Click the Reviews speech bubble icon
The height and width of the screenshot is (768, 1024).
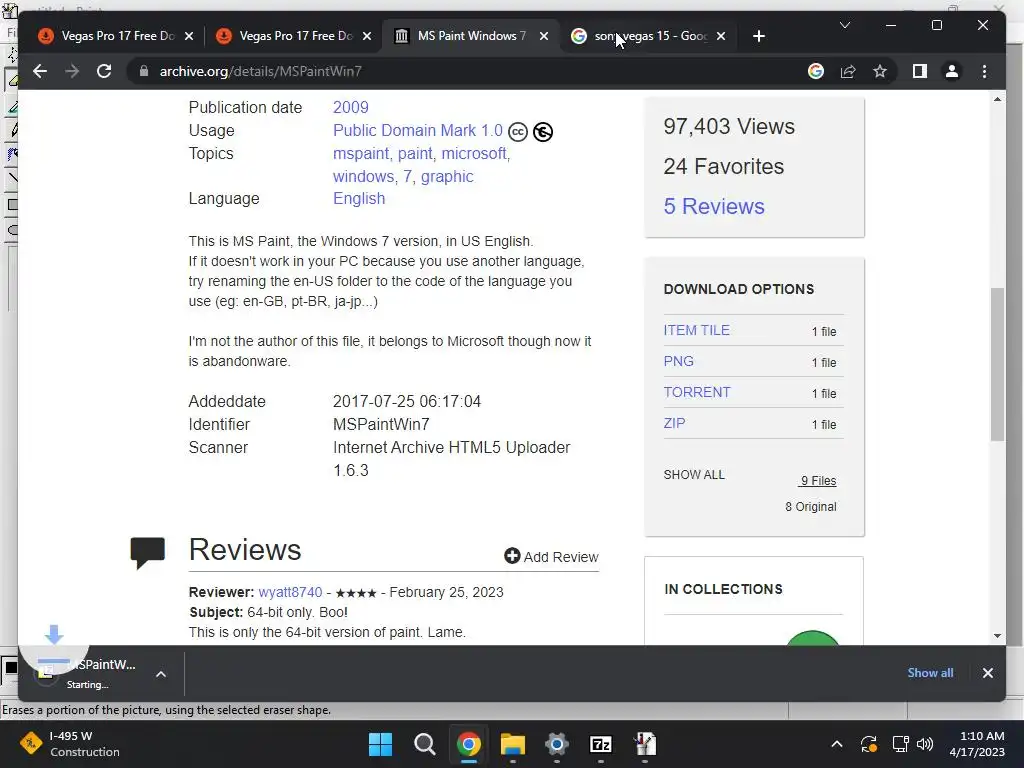[x=148, y=553]
